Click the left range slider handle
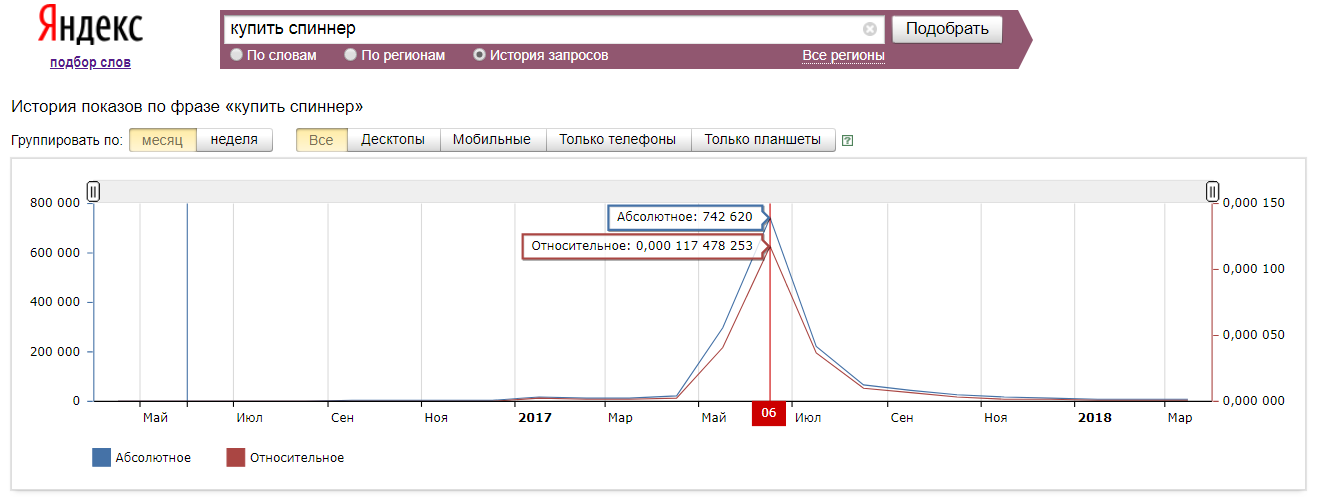The image size is (1321, 504). (x=93, y=191)
